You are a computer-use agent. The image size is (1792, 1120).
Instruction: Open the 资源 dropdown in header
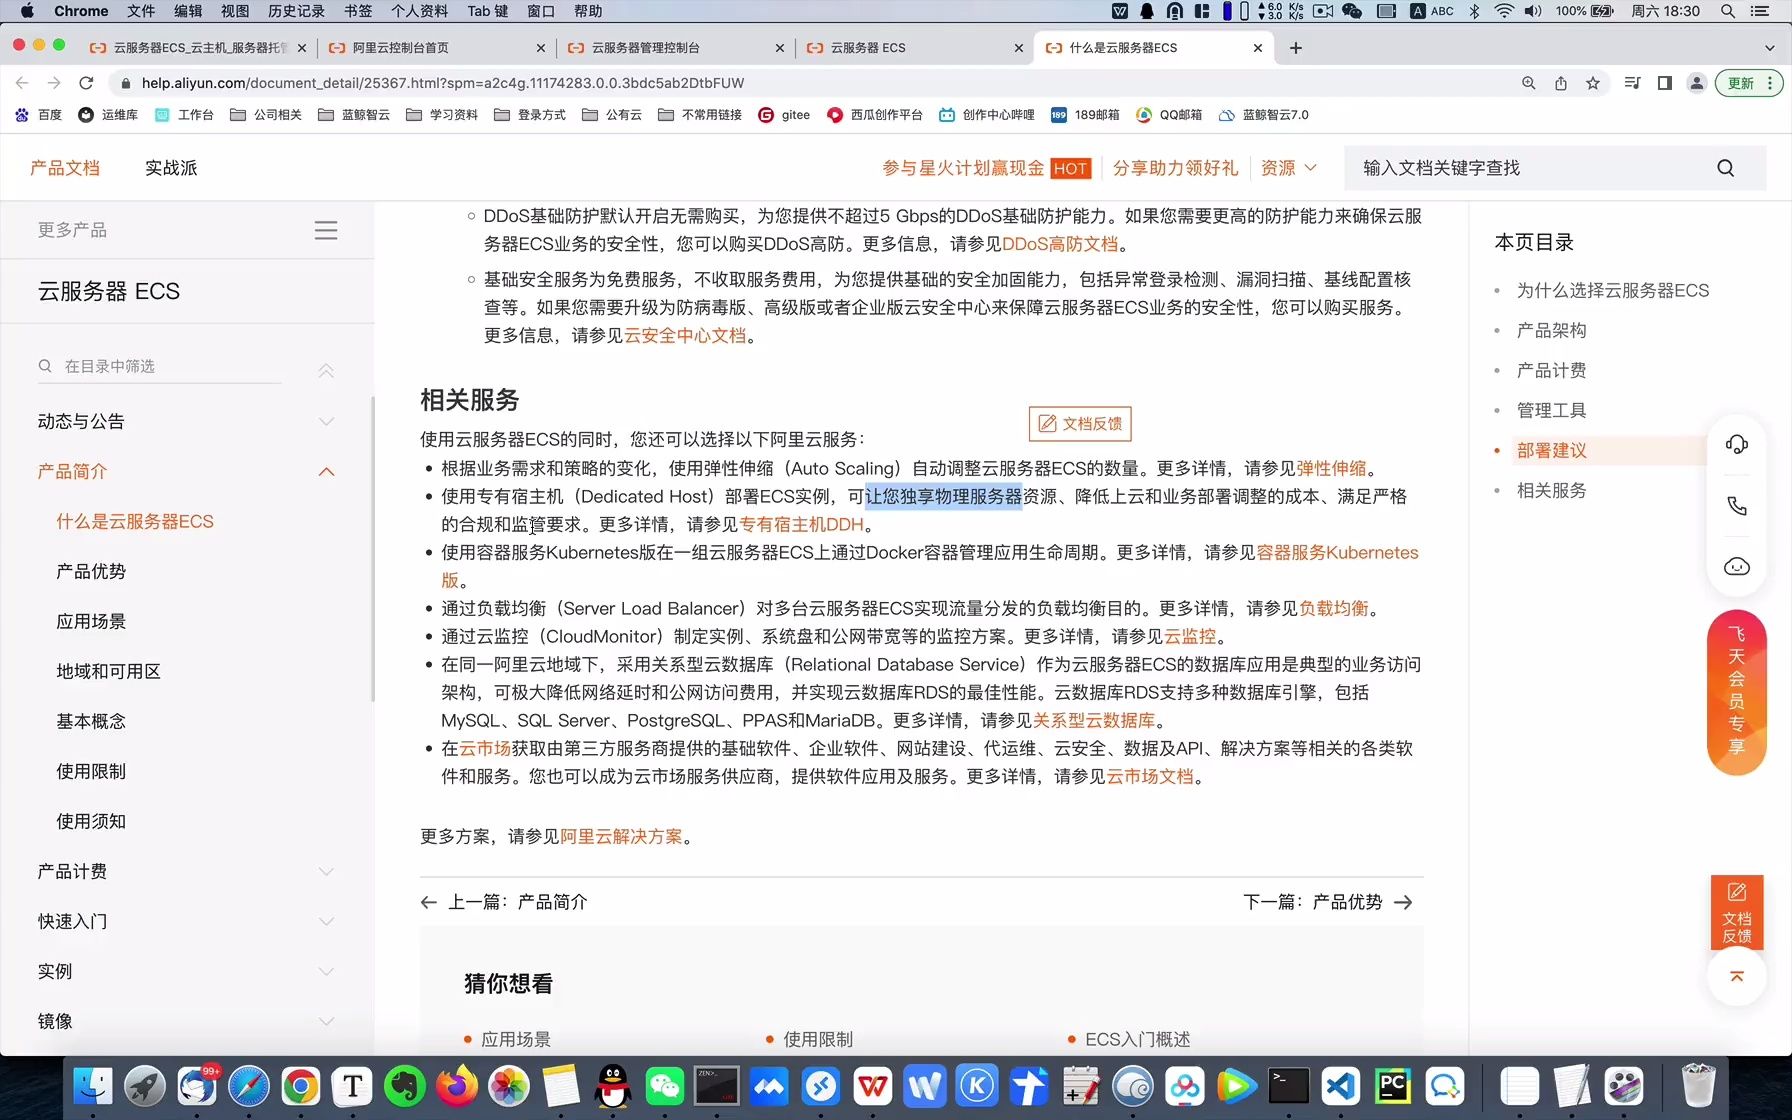coord(1288,168)
